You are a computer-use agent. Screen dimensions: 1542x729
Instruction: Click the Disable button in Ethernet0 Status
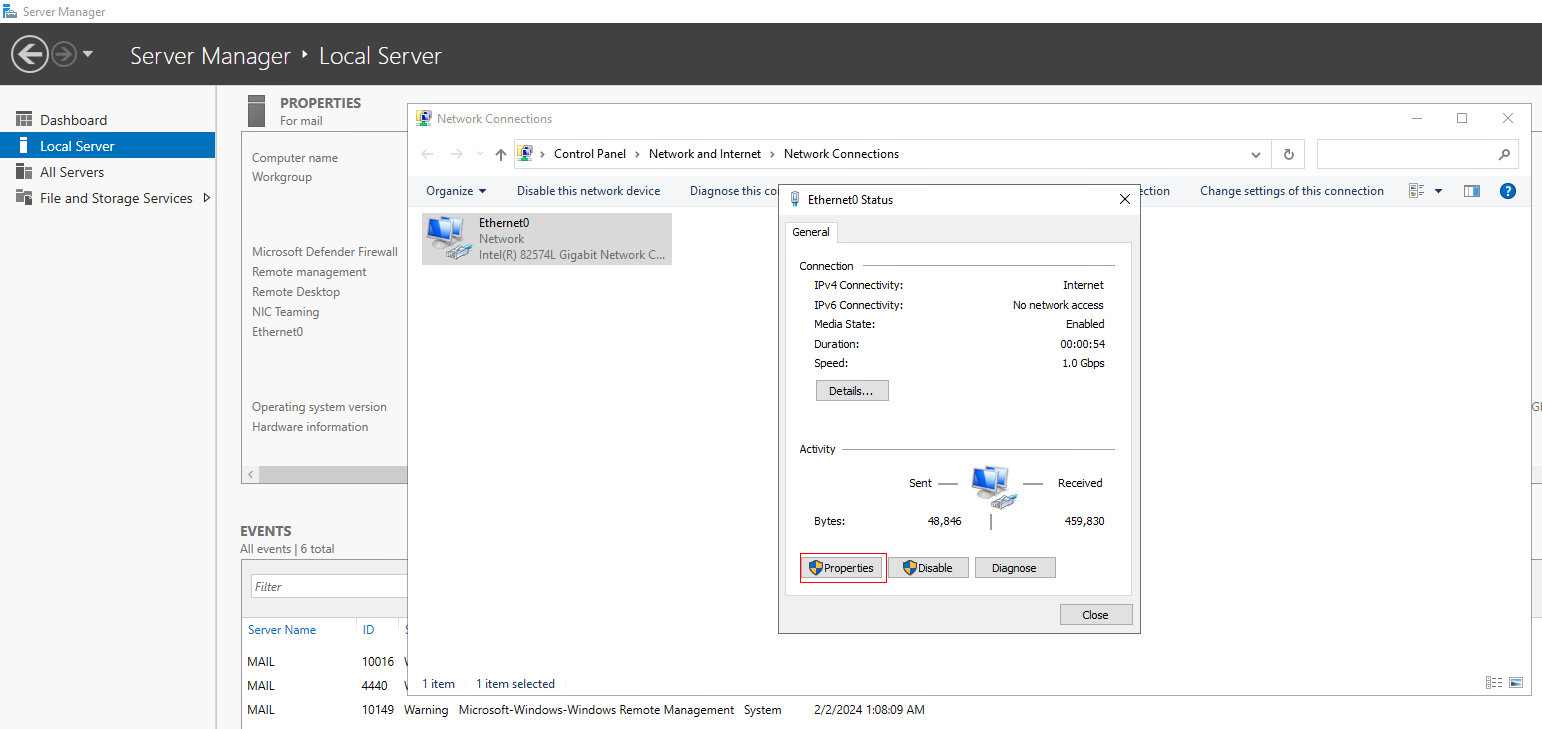[x=928, y=568]
